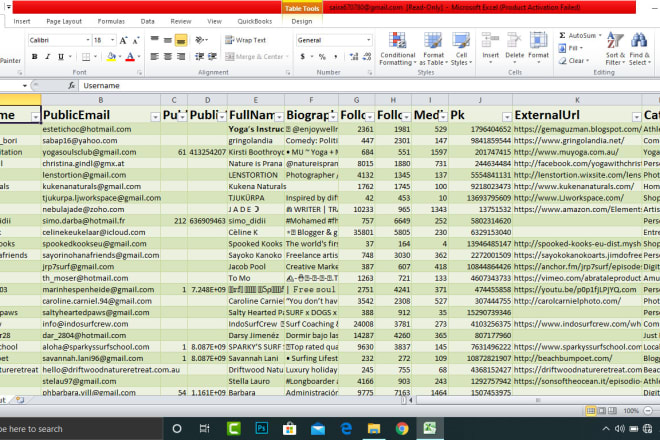The image size is (660, 440).
Task: Click the formula bar showing Username
Action: click(x=368, y=85)
